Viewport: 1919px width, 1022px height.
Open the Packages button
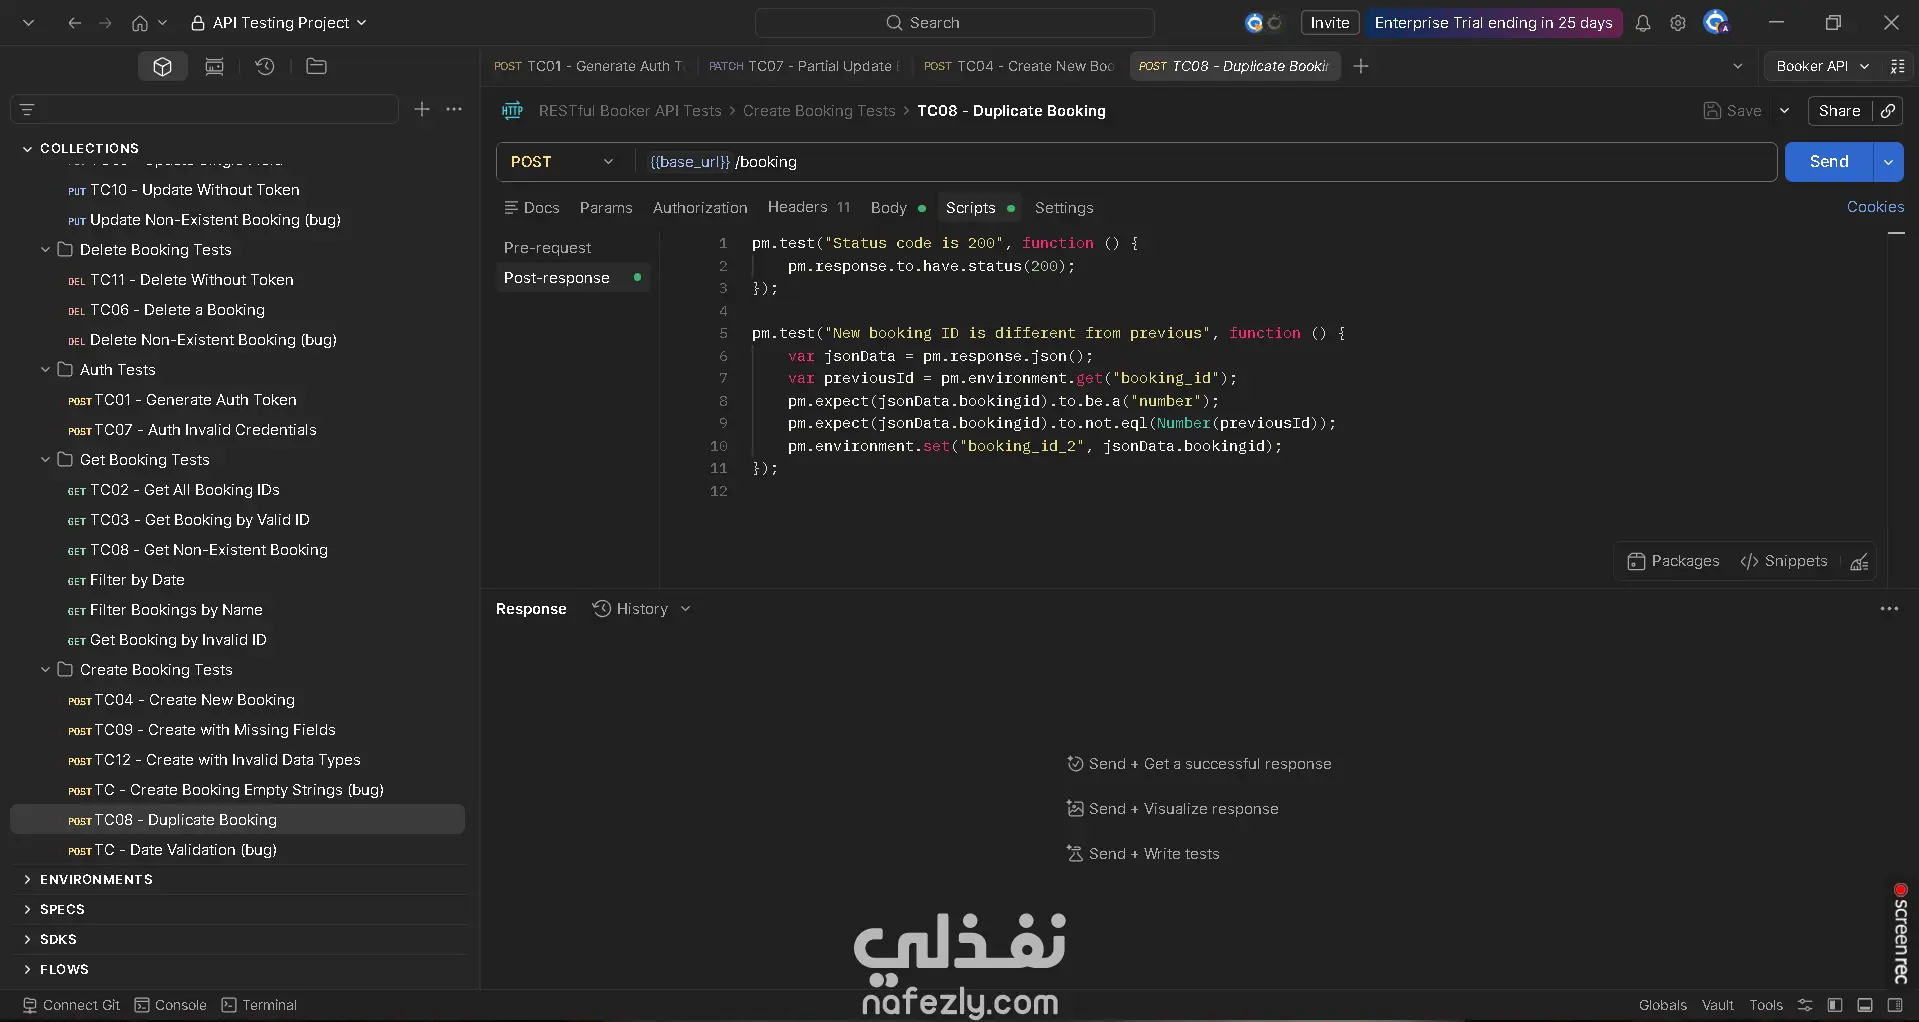(1674, 562)
